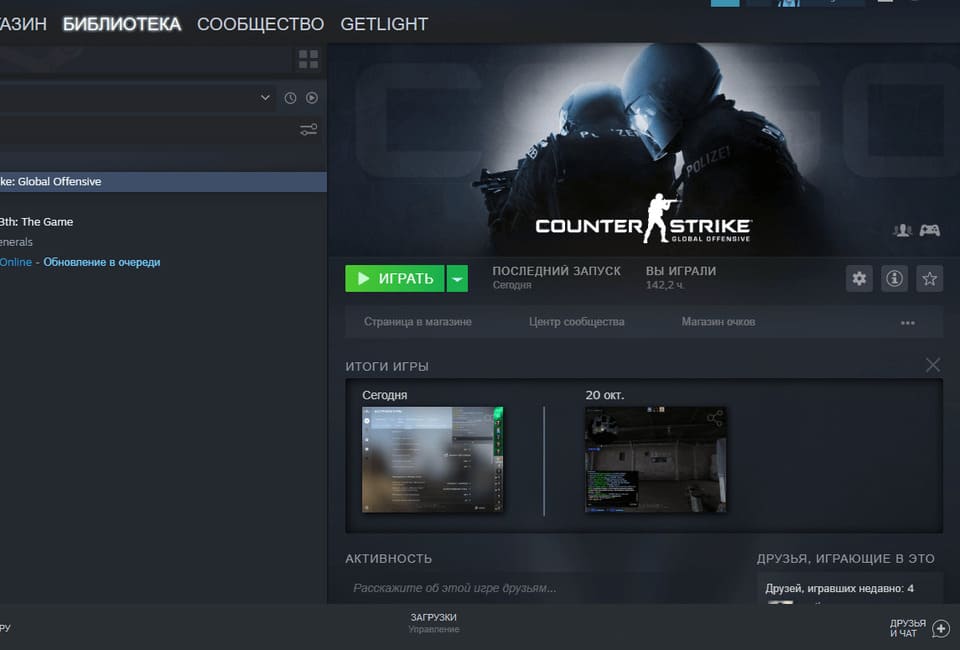The image size is (960, 650).
Task: Open Центр сообщества link
Action: (577, 321)
